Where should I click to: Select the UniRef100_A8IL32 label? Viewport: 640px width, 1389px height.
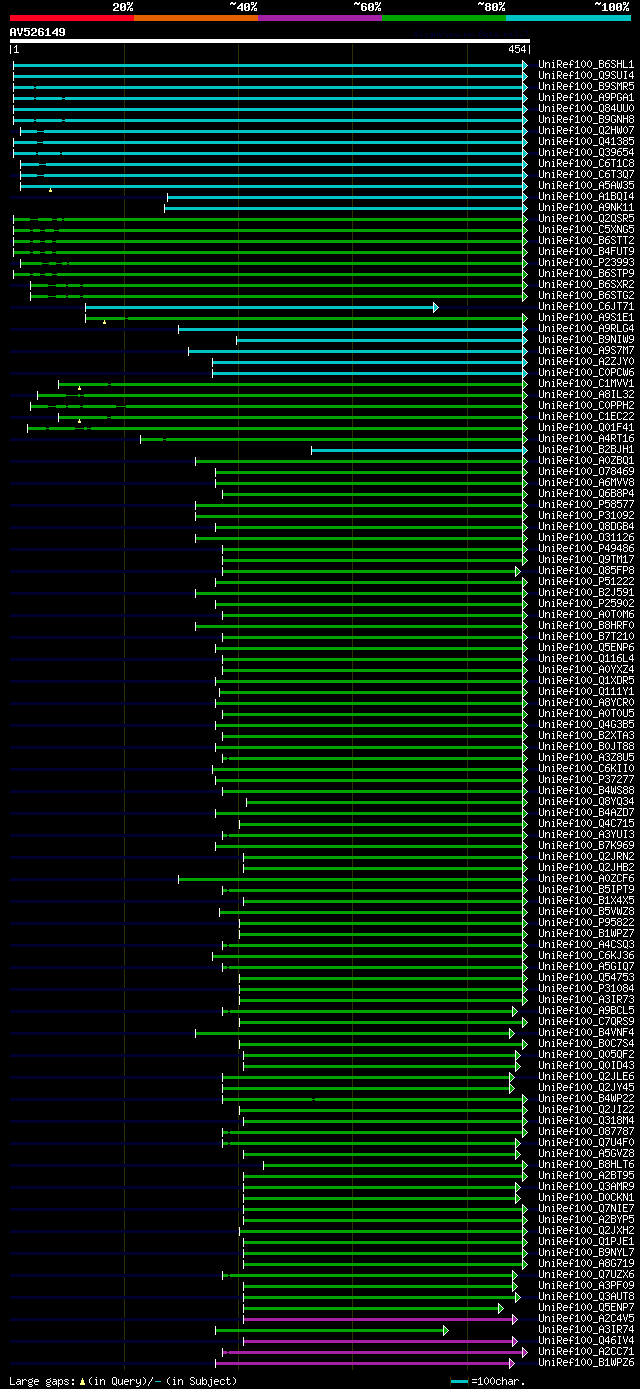(x=586, y=394)
